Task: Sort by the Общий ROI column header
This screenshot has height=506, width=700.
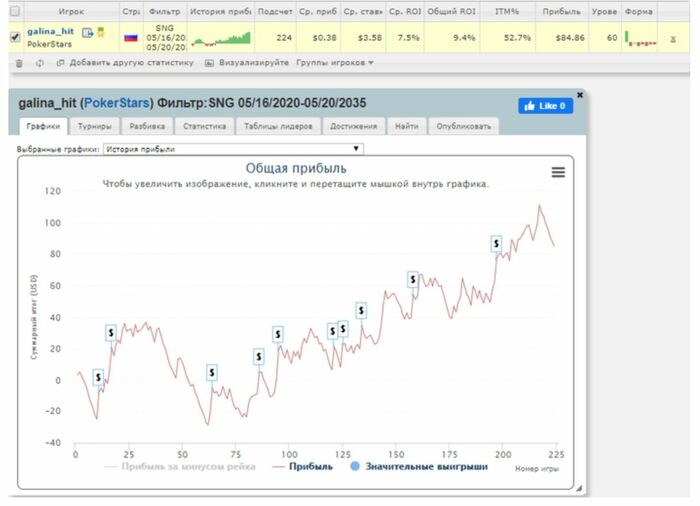Action: click(451, 12)
